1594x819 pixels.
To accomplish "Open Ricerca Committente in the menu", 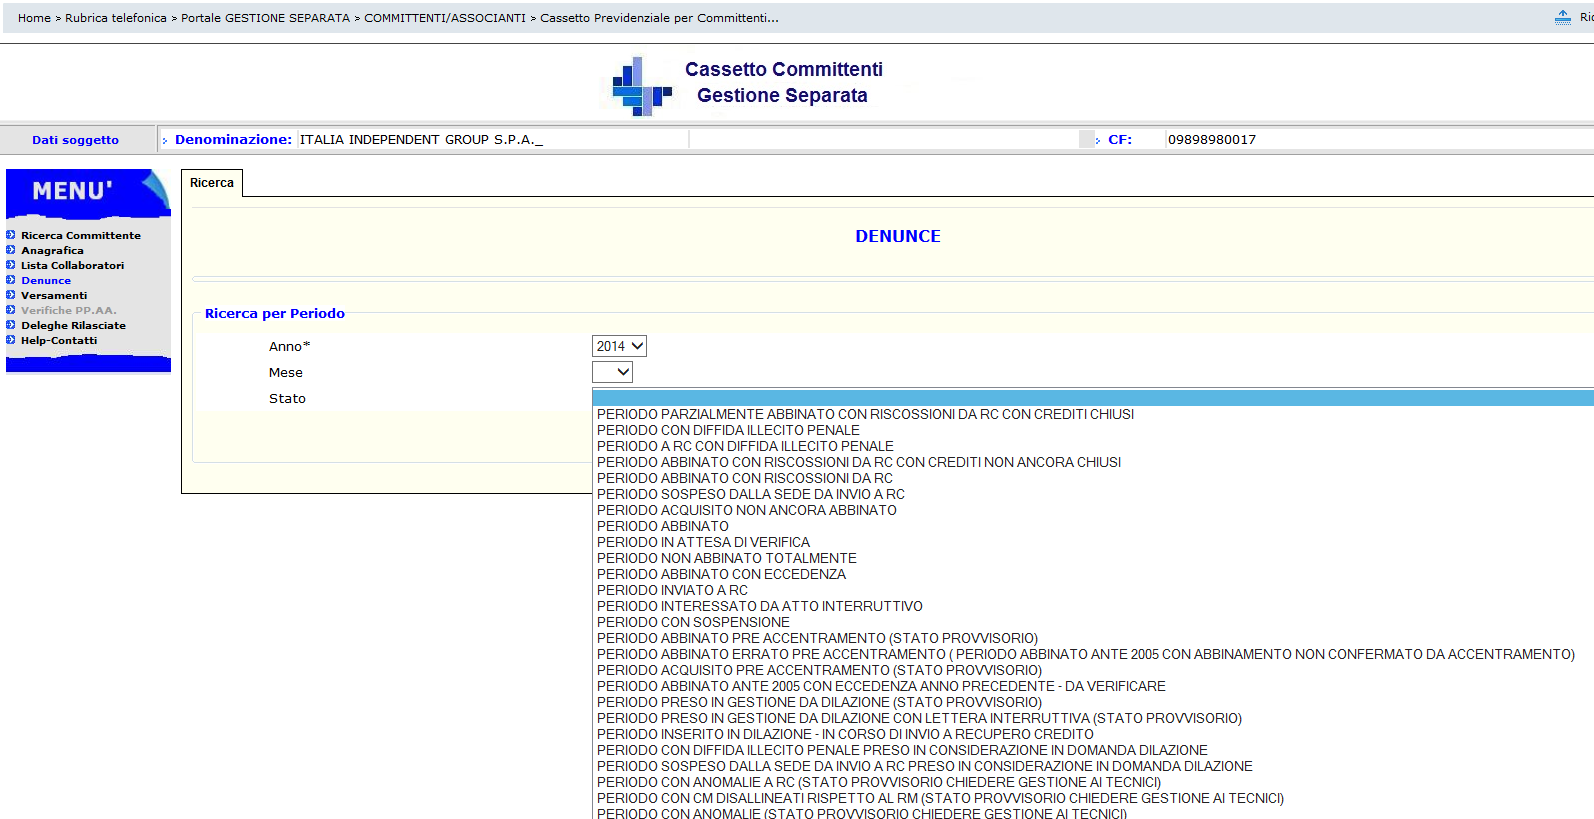I will pos(81,236).
